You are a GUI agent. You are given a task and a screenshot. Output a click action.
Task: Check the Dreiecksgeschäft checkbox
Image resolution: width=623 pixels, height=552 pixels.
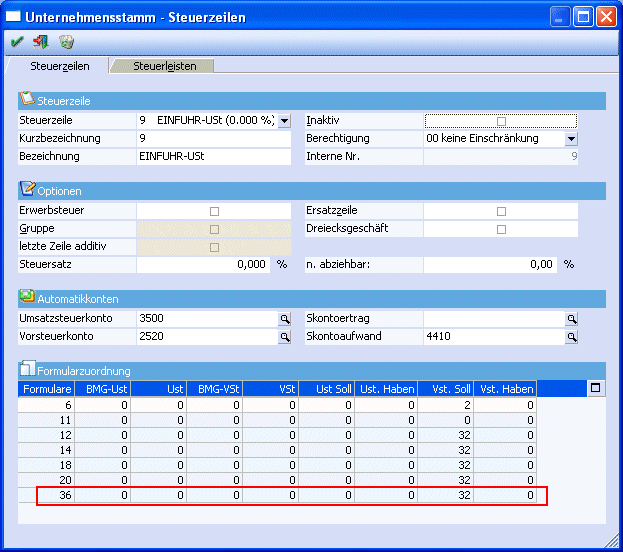pos(501,229)
